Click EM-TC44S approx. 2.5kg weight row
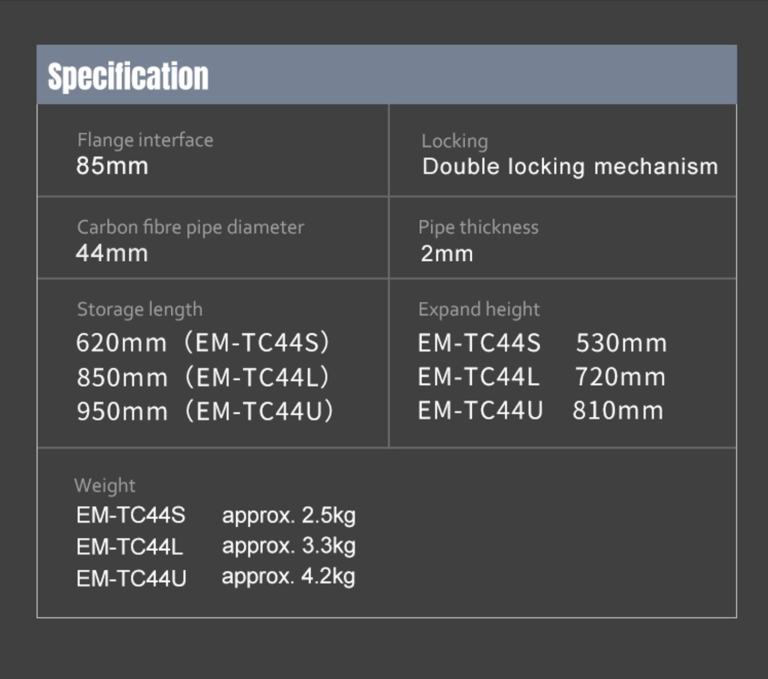768x679 pixels. (216, 515)
